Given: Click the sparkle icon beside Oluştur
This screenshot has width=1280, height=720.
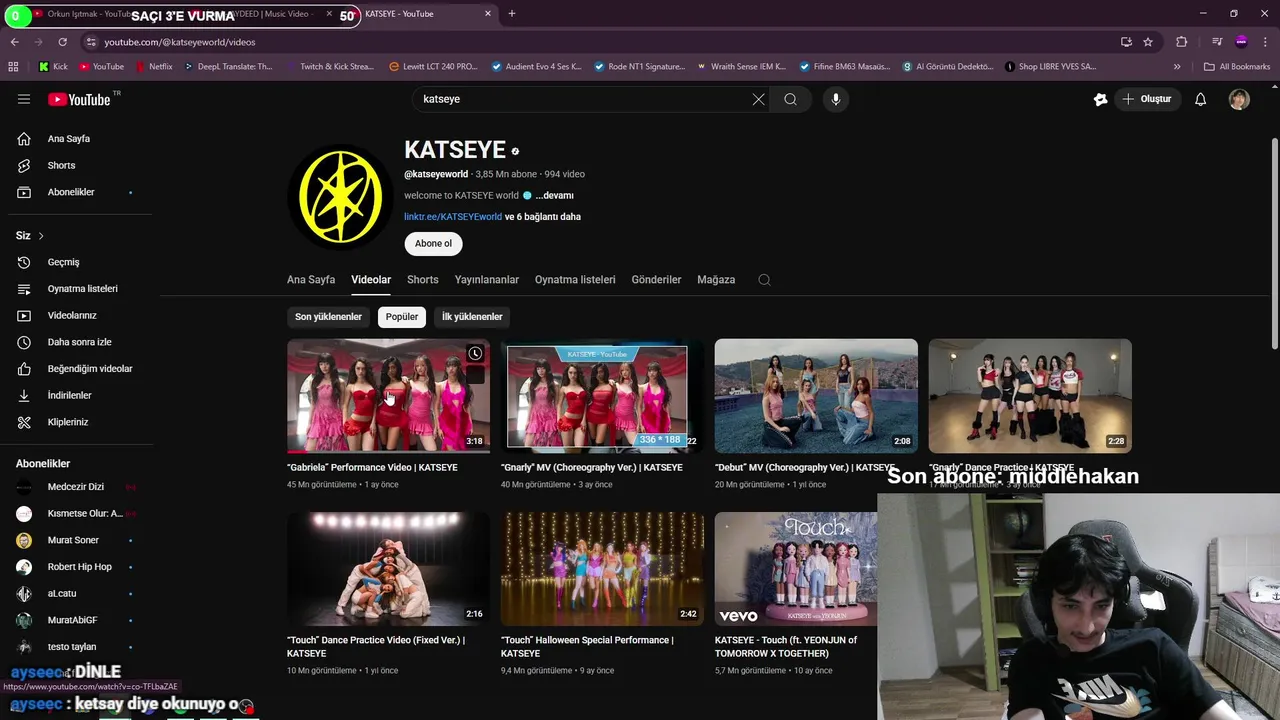Looking at the screenshot, I should [x=1100, y=99].
